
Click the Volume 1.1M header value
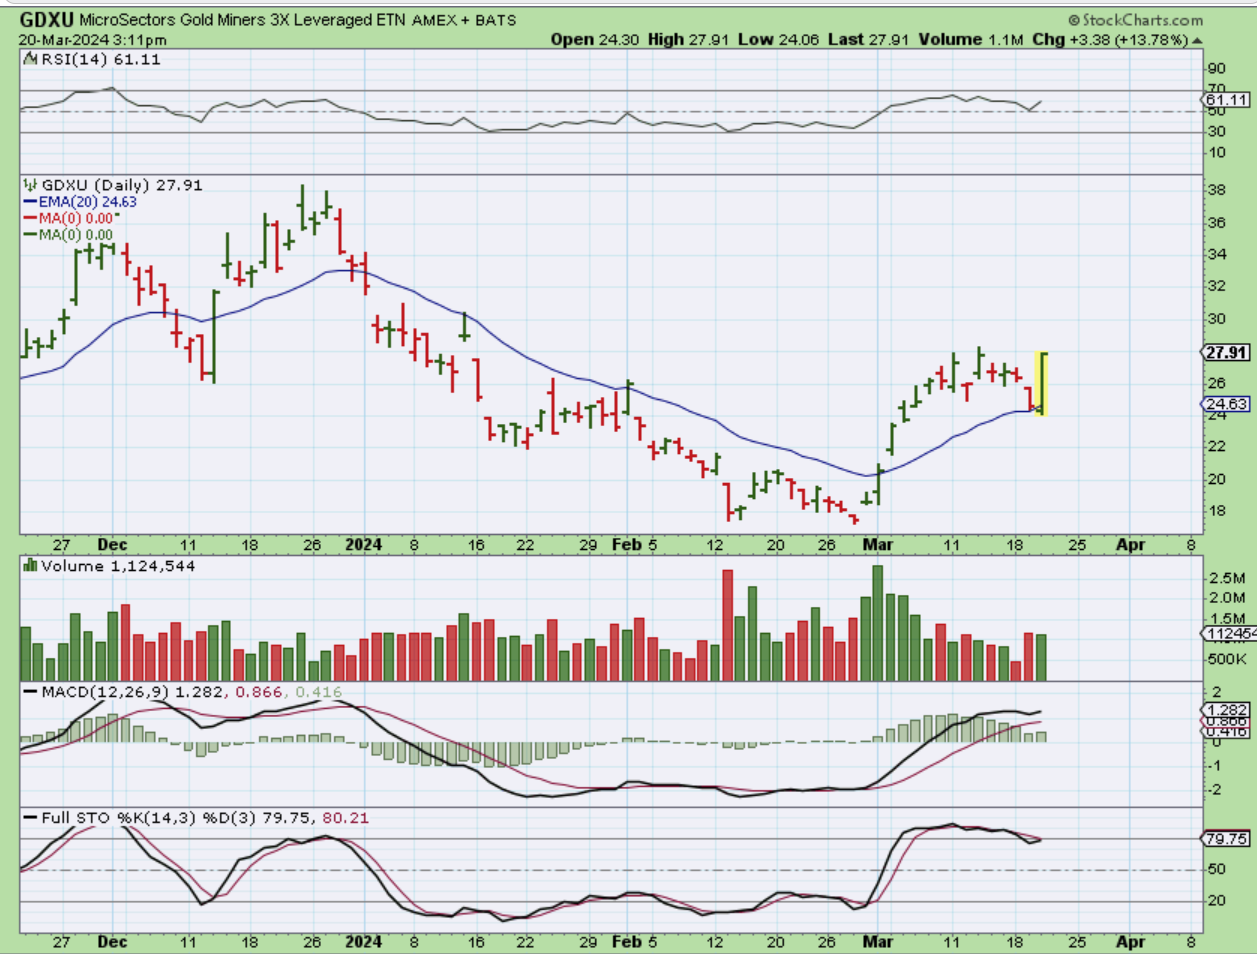coord(971,40)
